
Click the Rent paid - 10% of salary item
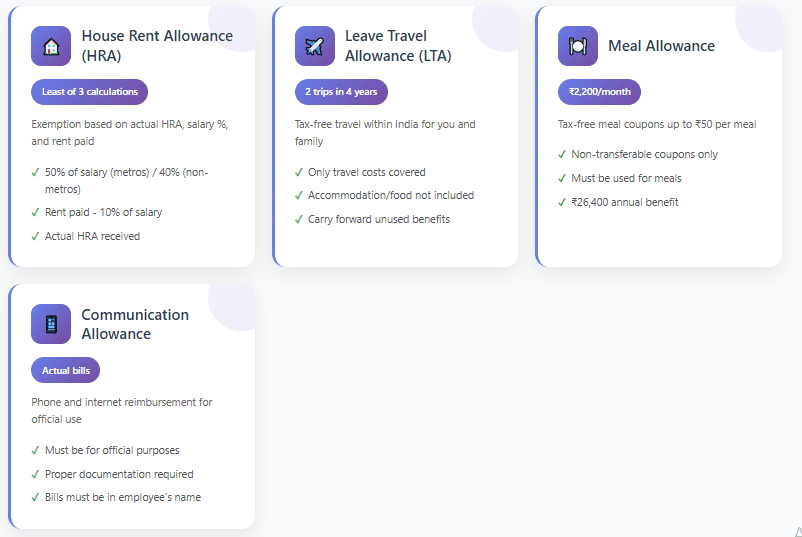[x=103, y=212]
